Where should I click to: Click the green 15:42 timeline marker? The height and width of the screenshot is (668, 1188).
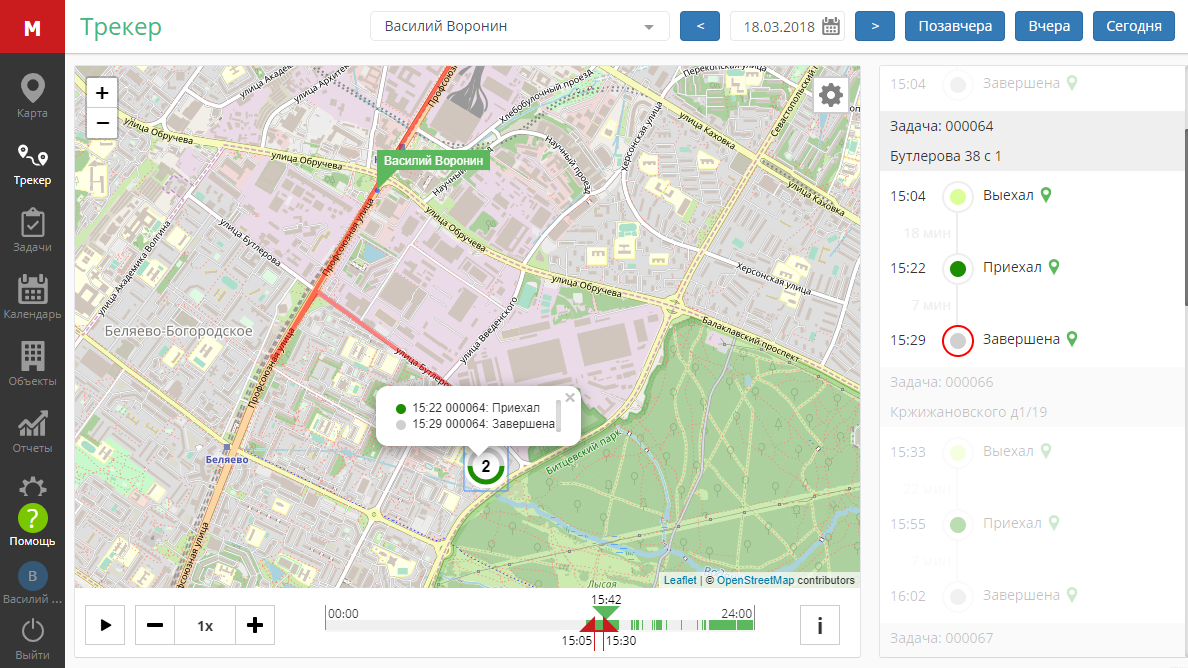point(606,612)
